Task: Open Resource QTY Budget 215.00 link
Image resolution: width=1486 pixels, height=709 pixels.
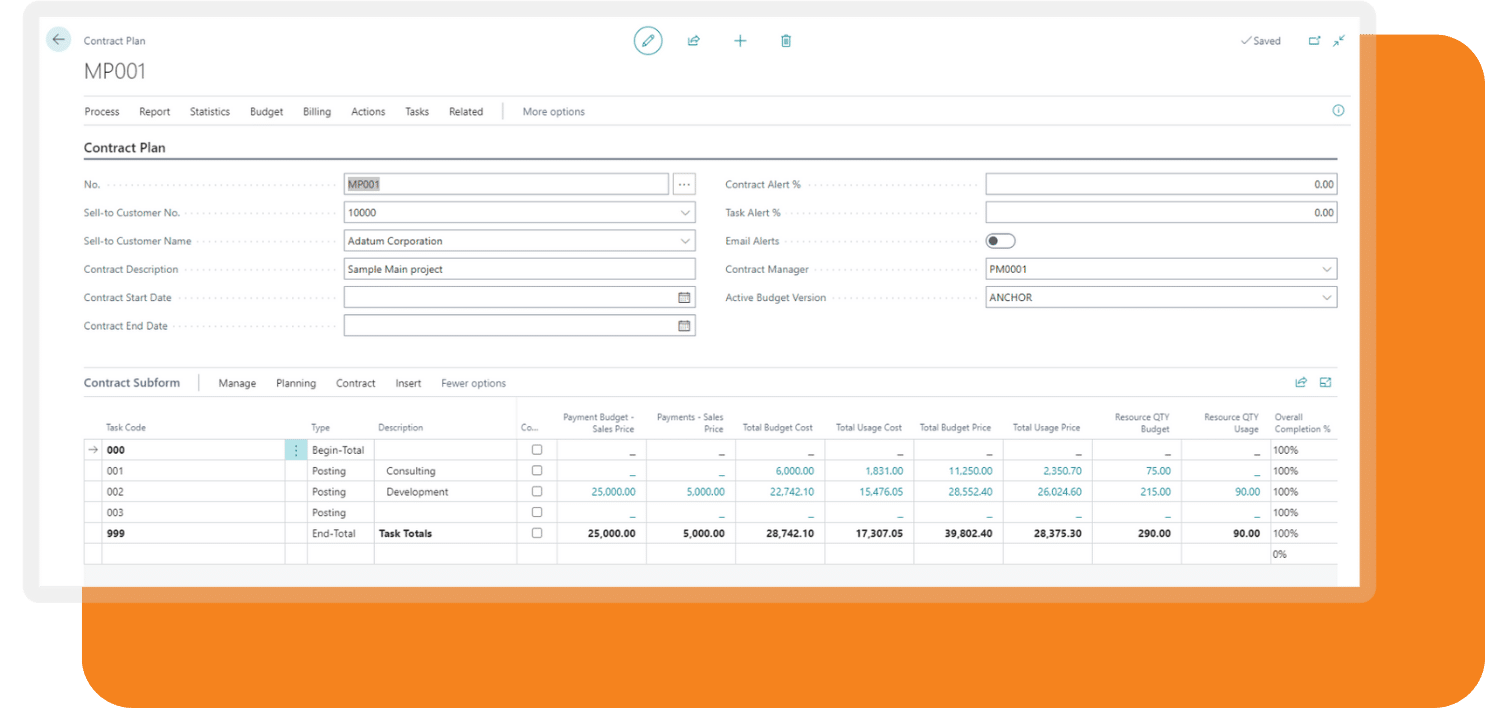Action: click(1155, 492)
